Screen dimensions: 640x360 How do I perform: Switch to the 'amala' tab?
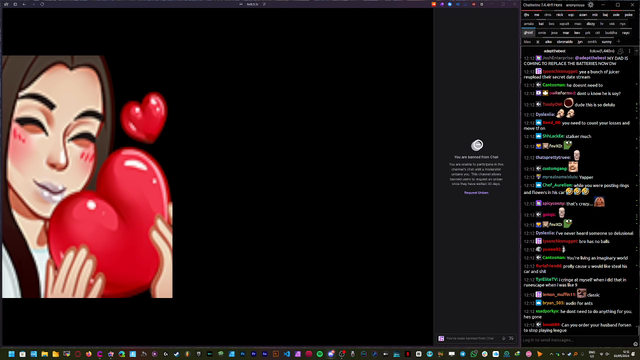pos(529,24)
